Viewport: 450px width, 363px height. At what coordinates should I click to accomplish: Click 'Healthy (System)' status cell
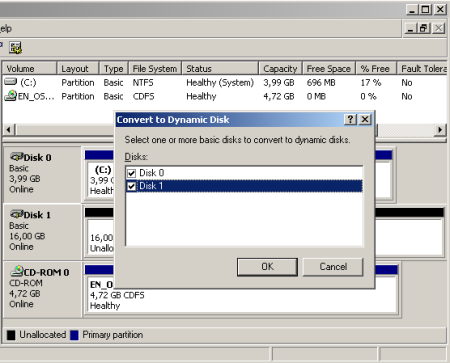click(220, 82)
